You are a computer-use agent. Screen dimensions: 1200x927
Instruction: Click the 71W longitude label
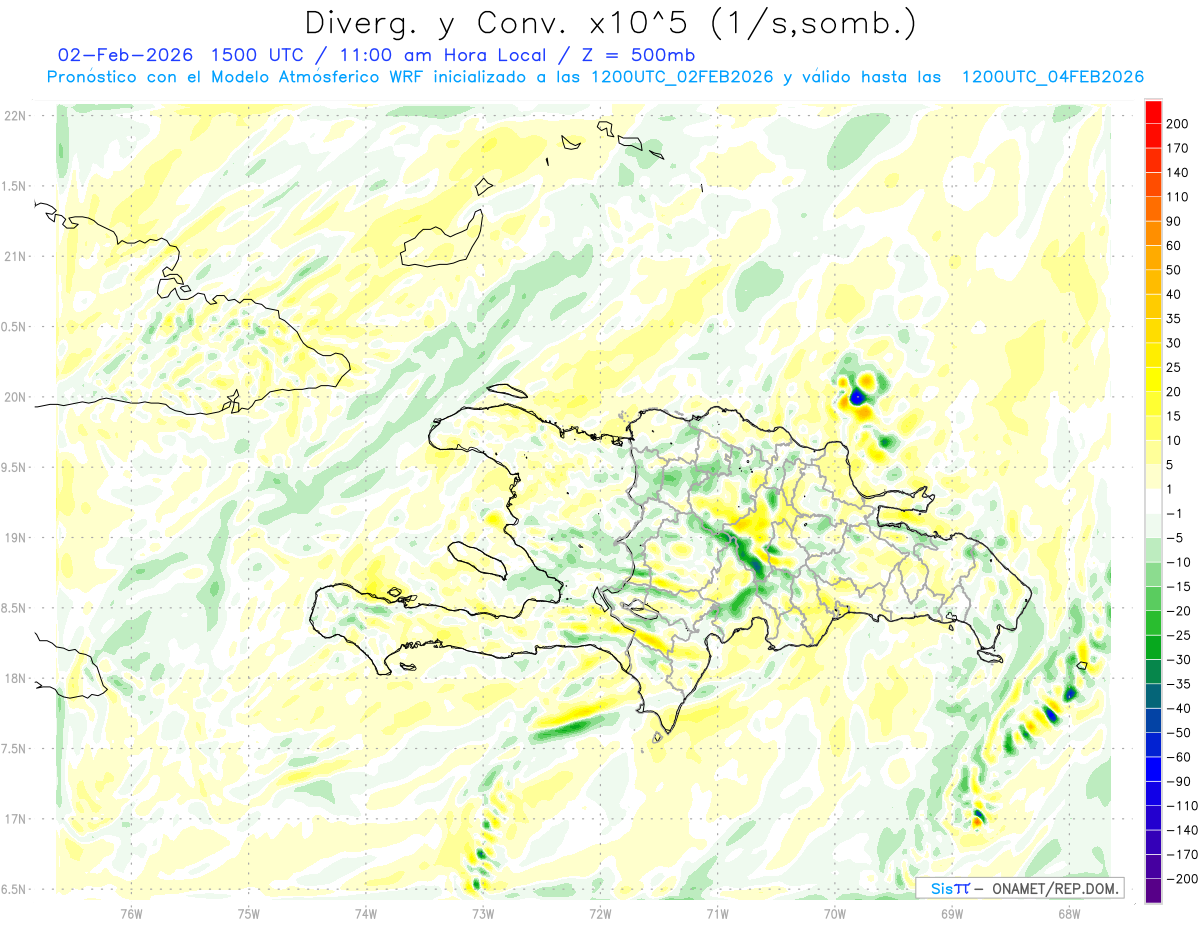[717, 914]
